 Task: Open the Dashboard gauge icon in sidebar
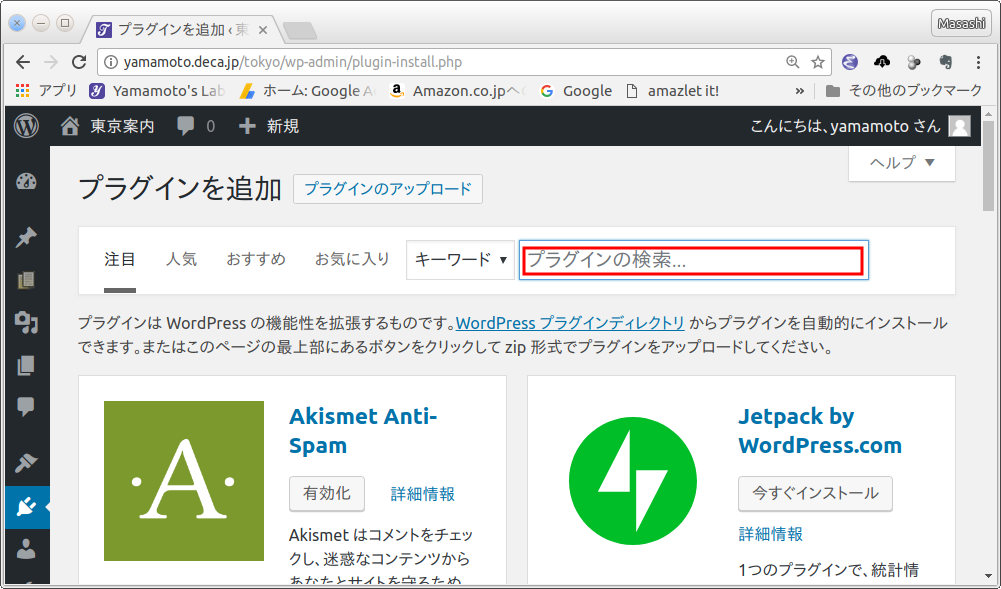[x=26, y=182]
